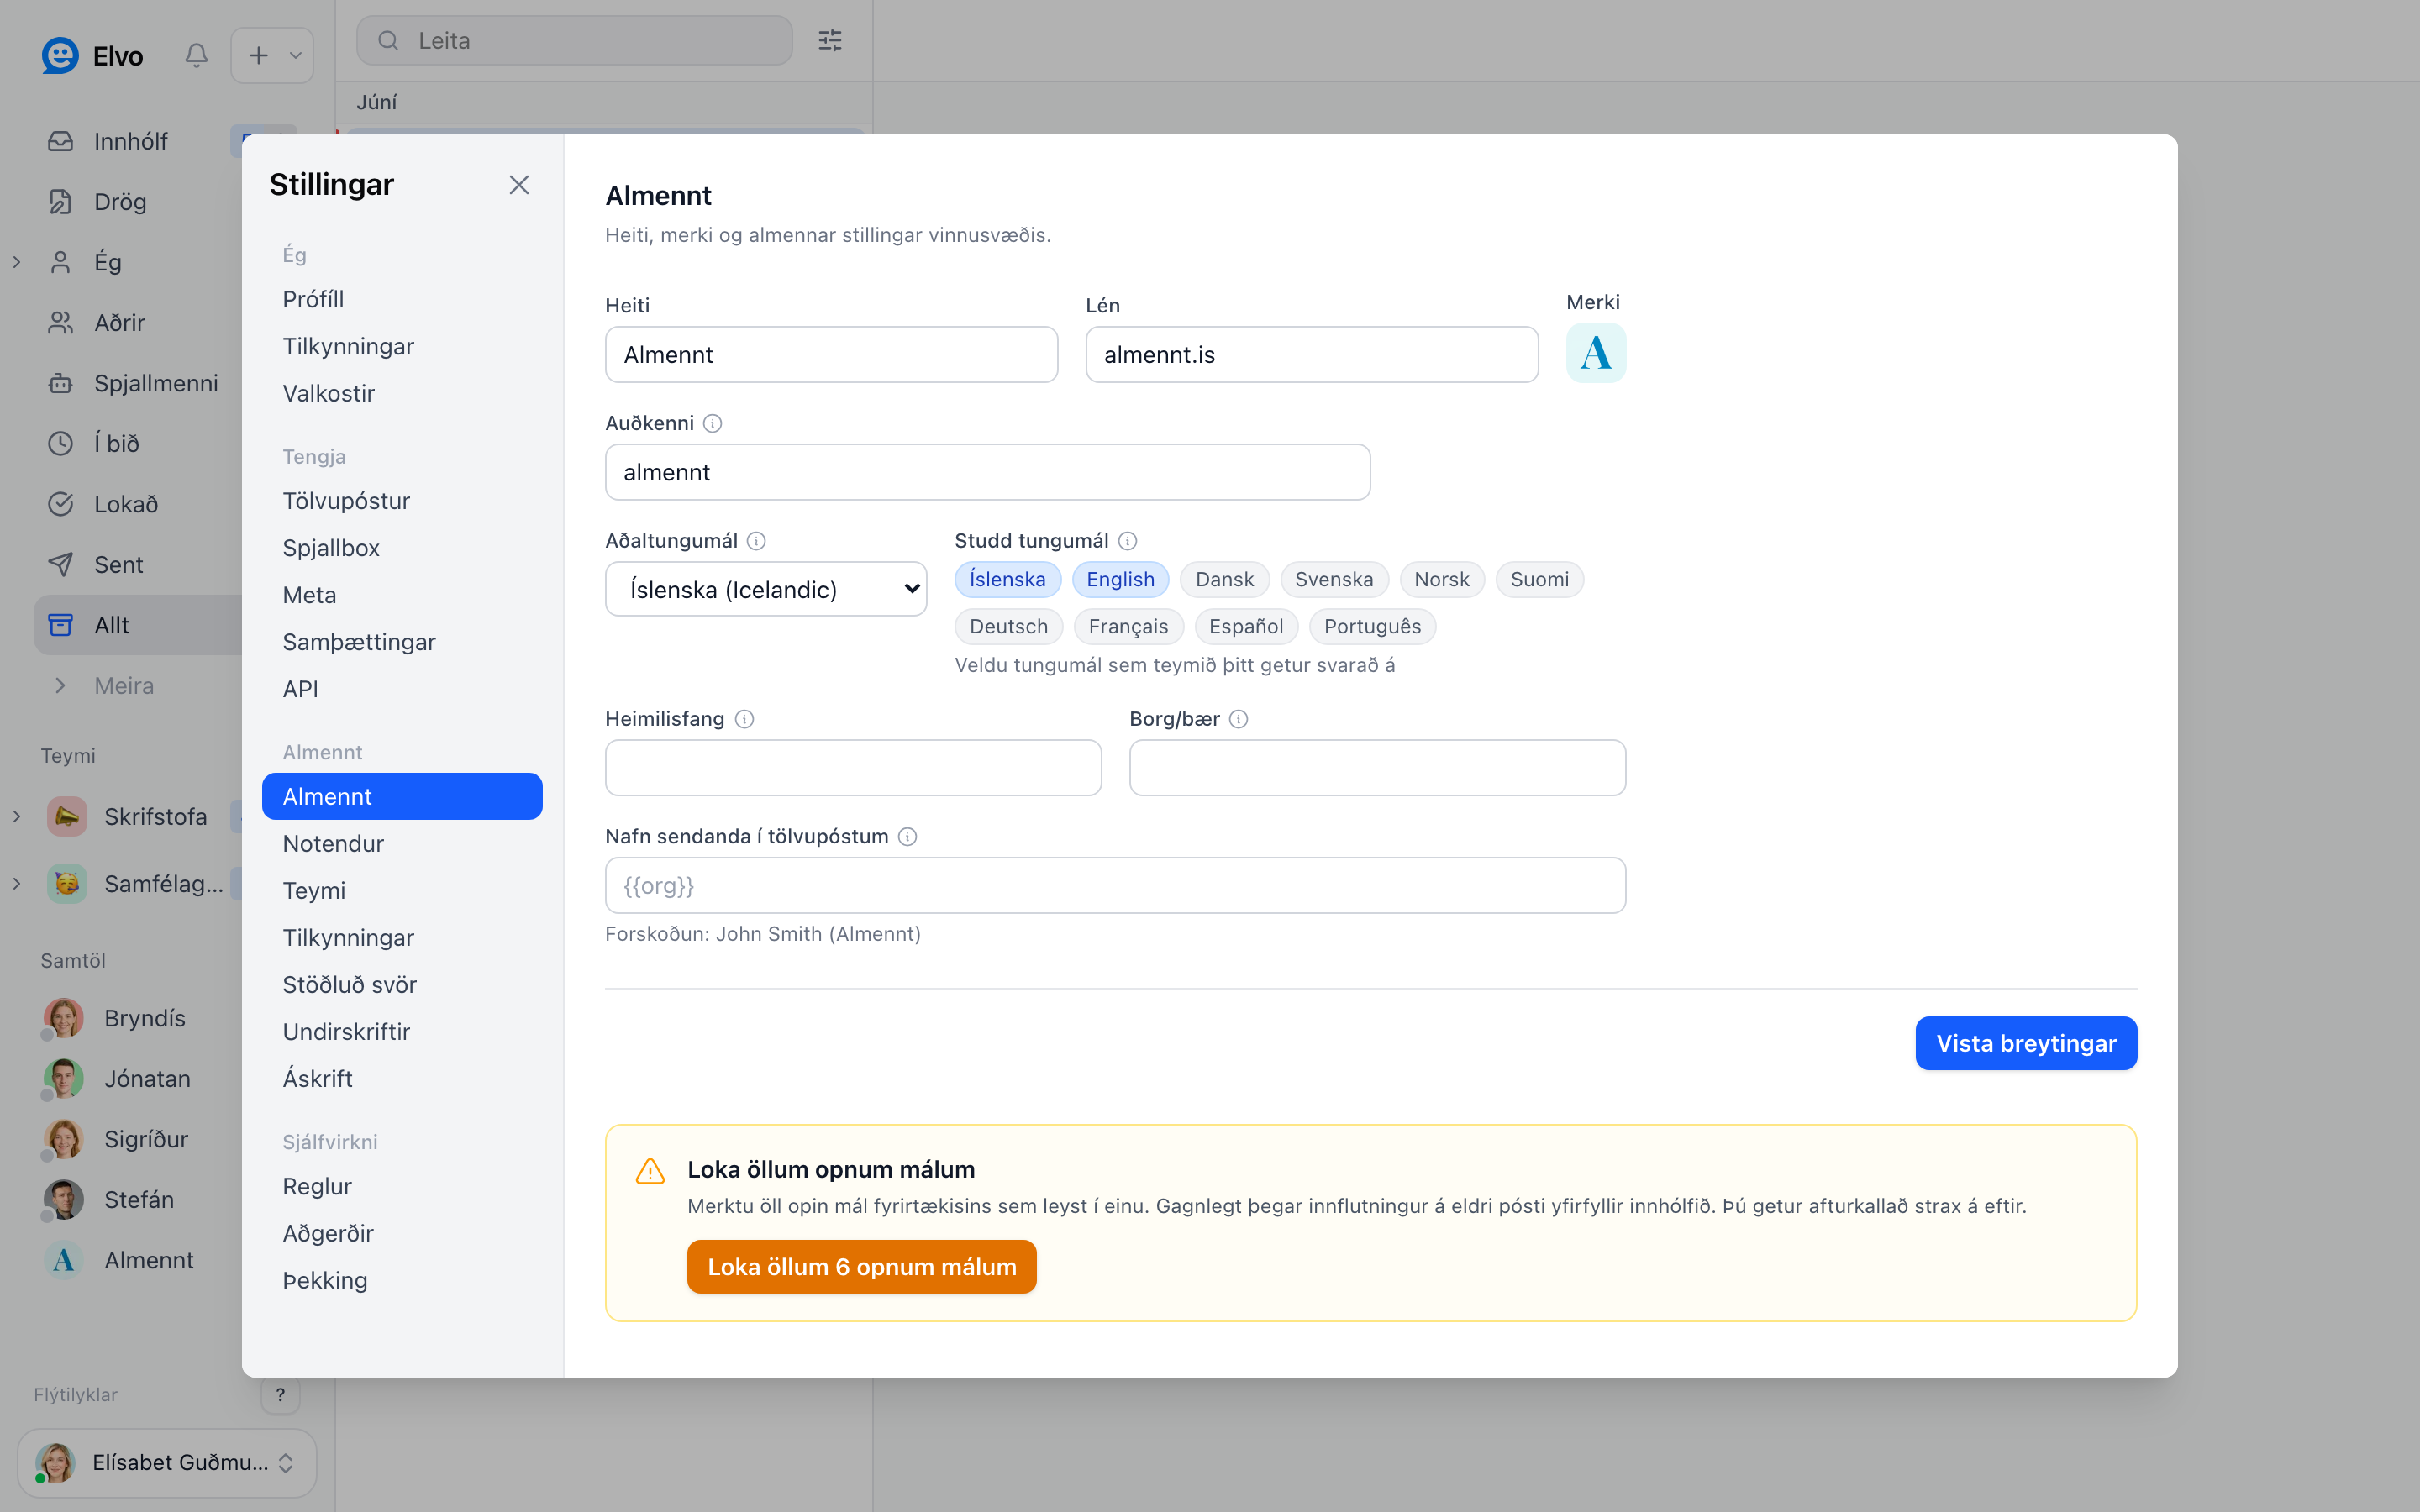Toggle Deutsch supported language
The image size is (2420, 1512).
[1008, 626]
